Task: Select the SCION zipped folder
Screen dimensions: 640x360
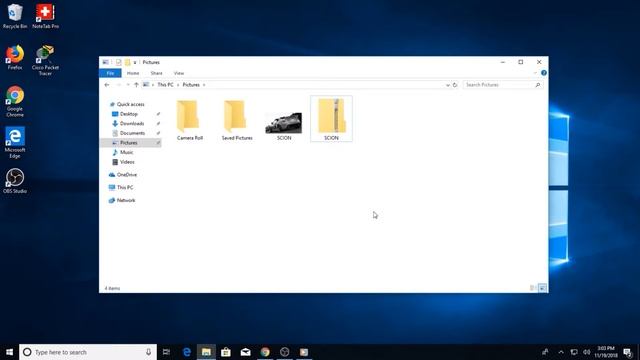Action: coord(331,119)
